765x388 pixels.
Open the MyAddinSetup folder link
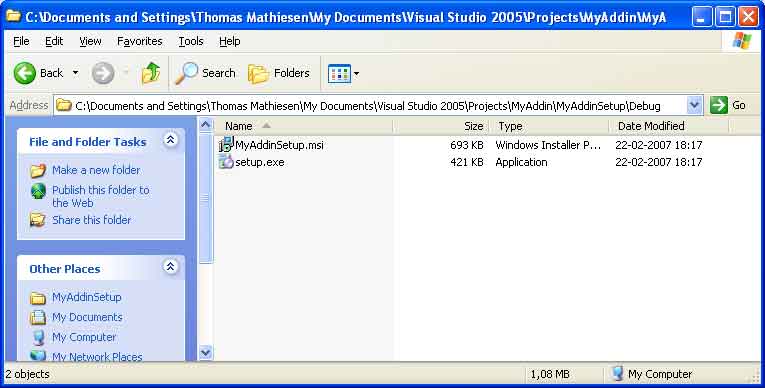87,297
